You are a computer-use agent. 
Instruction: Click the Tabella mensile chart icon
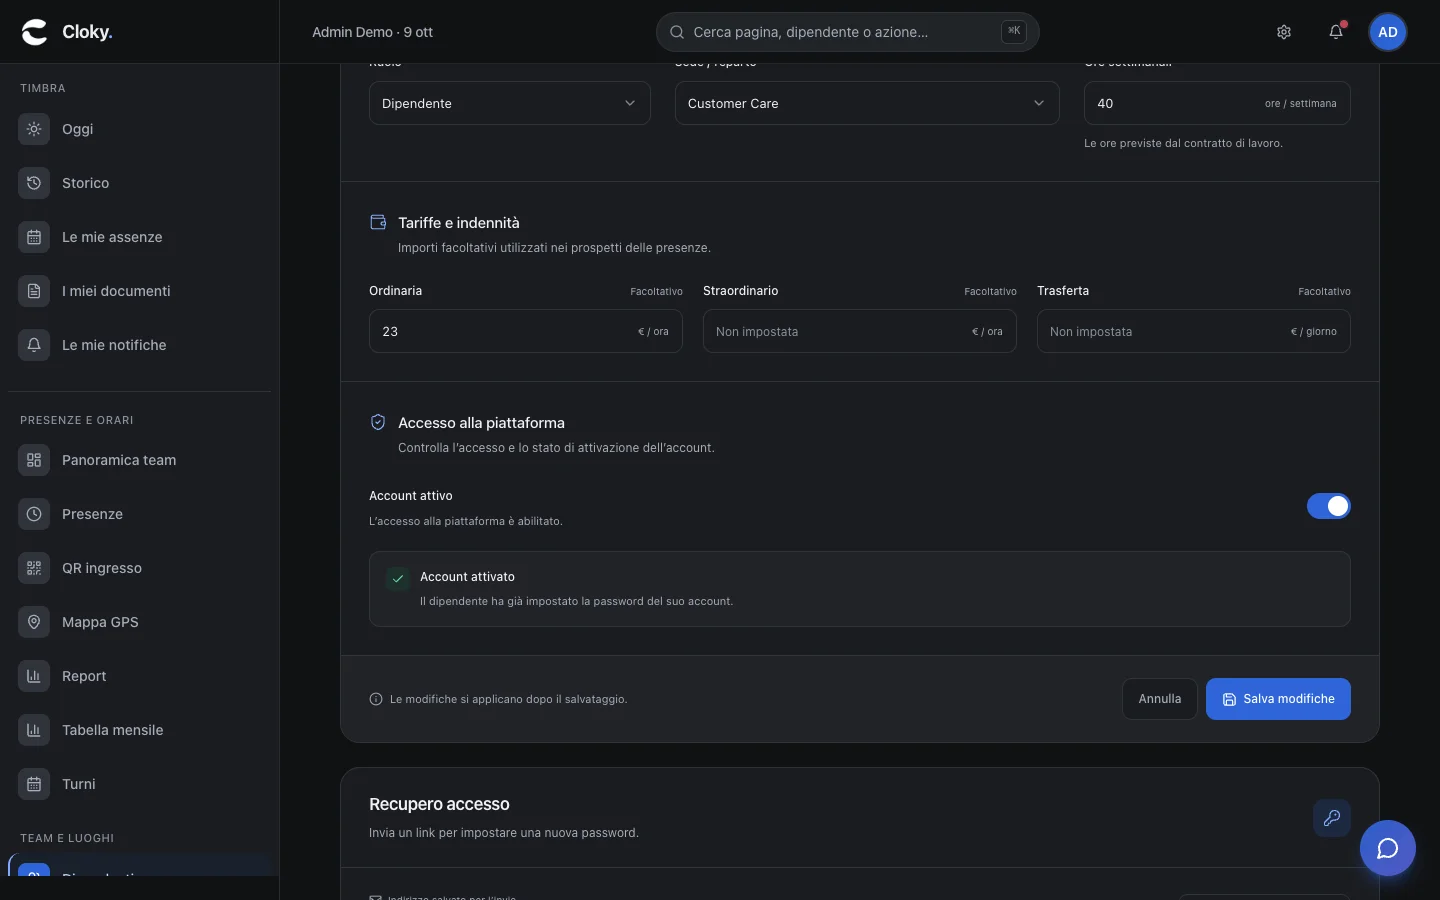(x=34, y=730)
